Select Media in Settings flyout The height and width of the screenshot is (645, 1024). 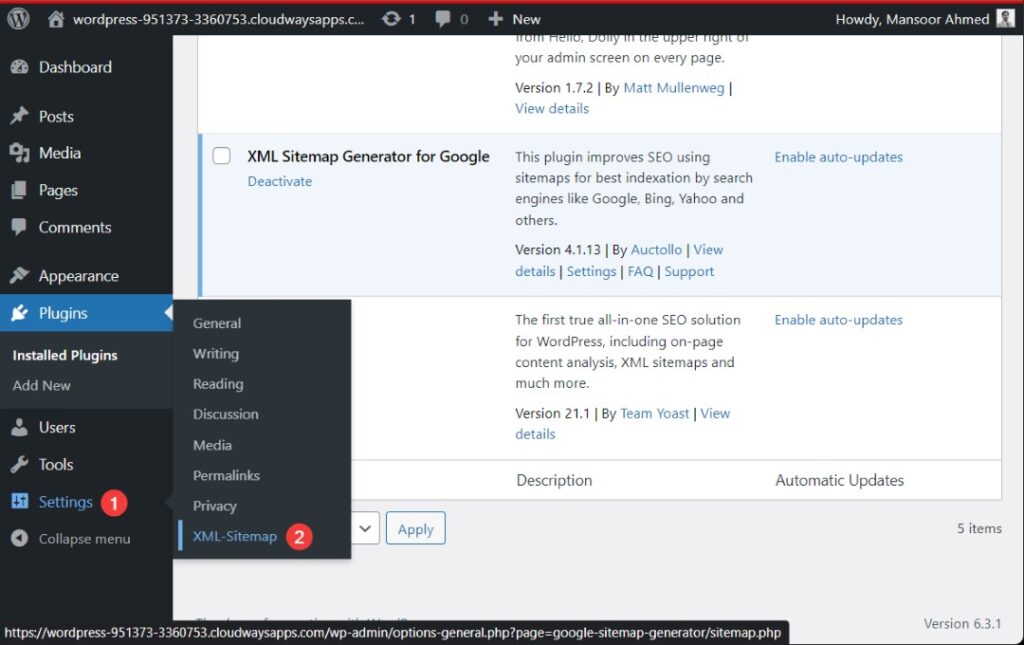[x=212, y=445]
